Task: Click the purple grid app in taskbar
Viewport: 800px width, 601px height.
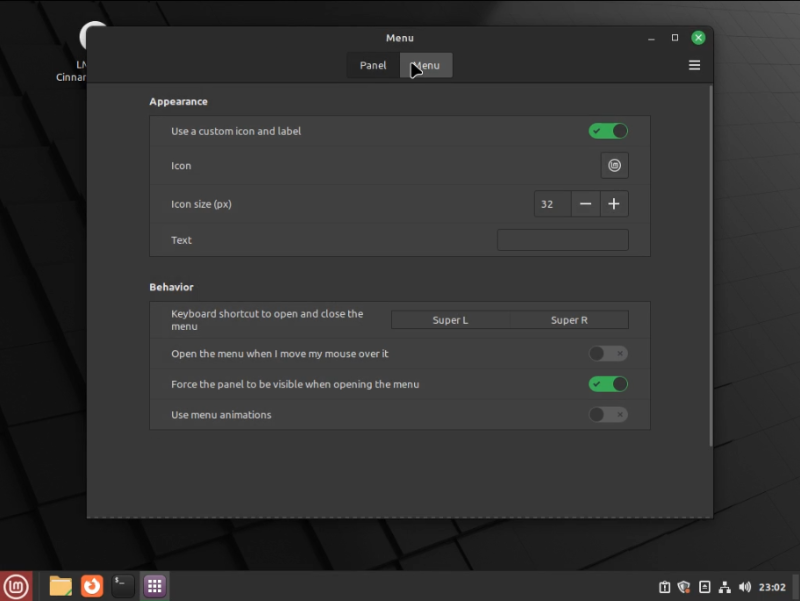Action: (154, 586)
